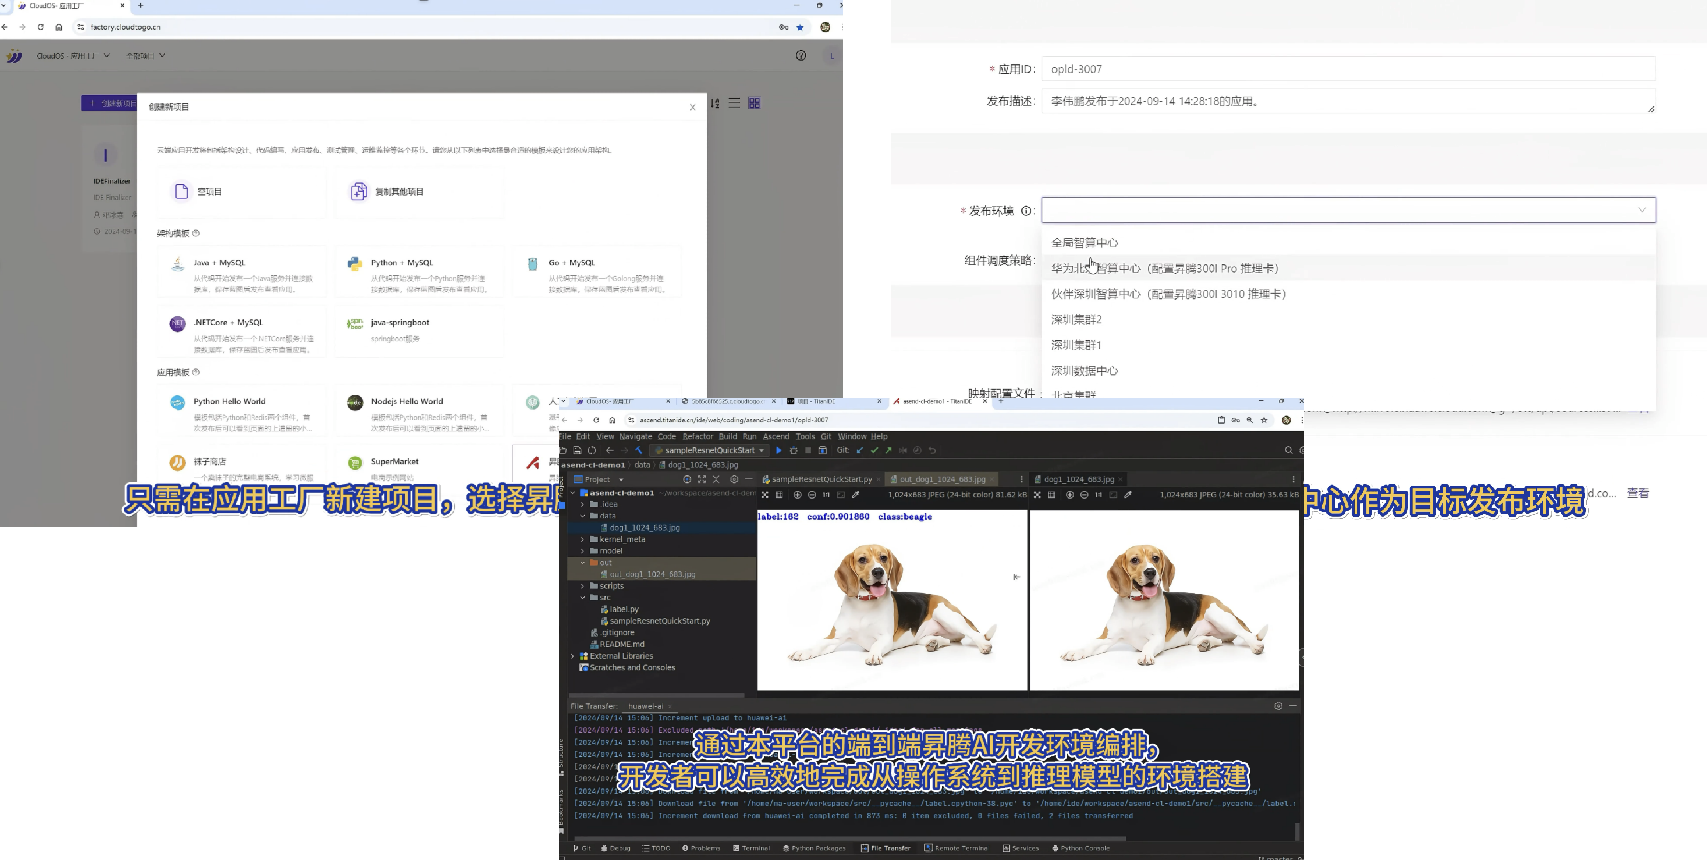Click the Debug bug icon in IDE toolbar
Viewport: 1707px width, 860px height.
[x=794, y=451]
